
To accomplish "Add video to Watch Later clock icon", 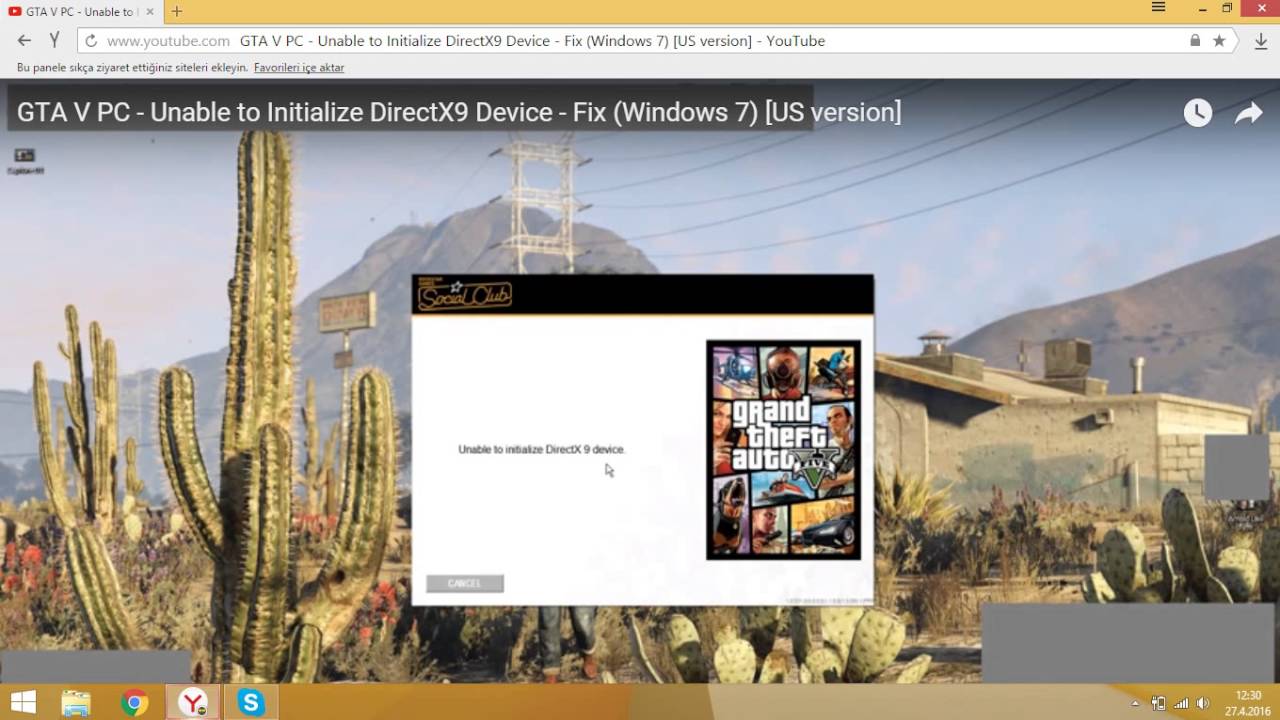I will tap(1198, 113).
